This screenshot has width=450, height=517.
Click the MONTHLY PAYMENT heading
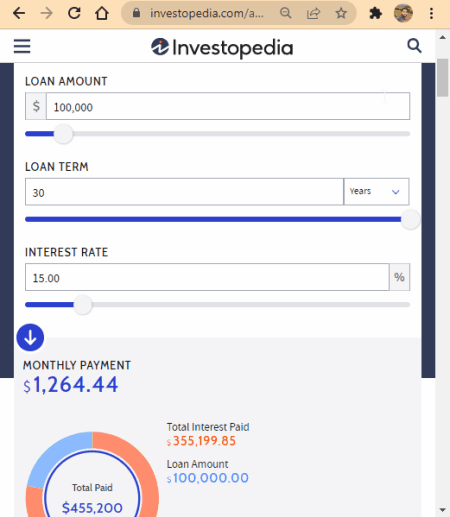point(77,365)
